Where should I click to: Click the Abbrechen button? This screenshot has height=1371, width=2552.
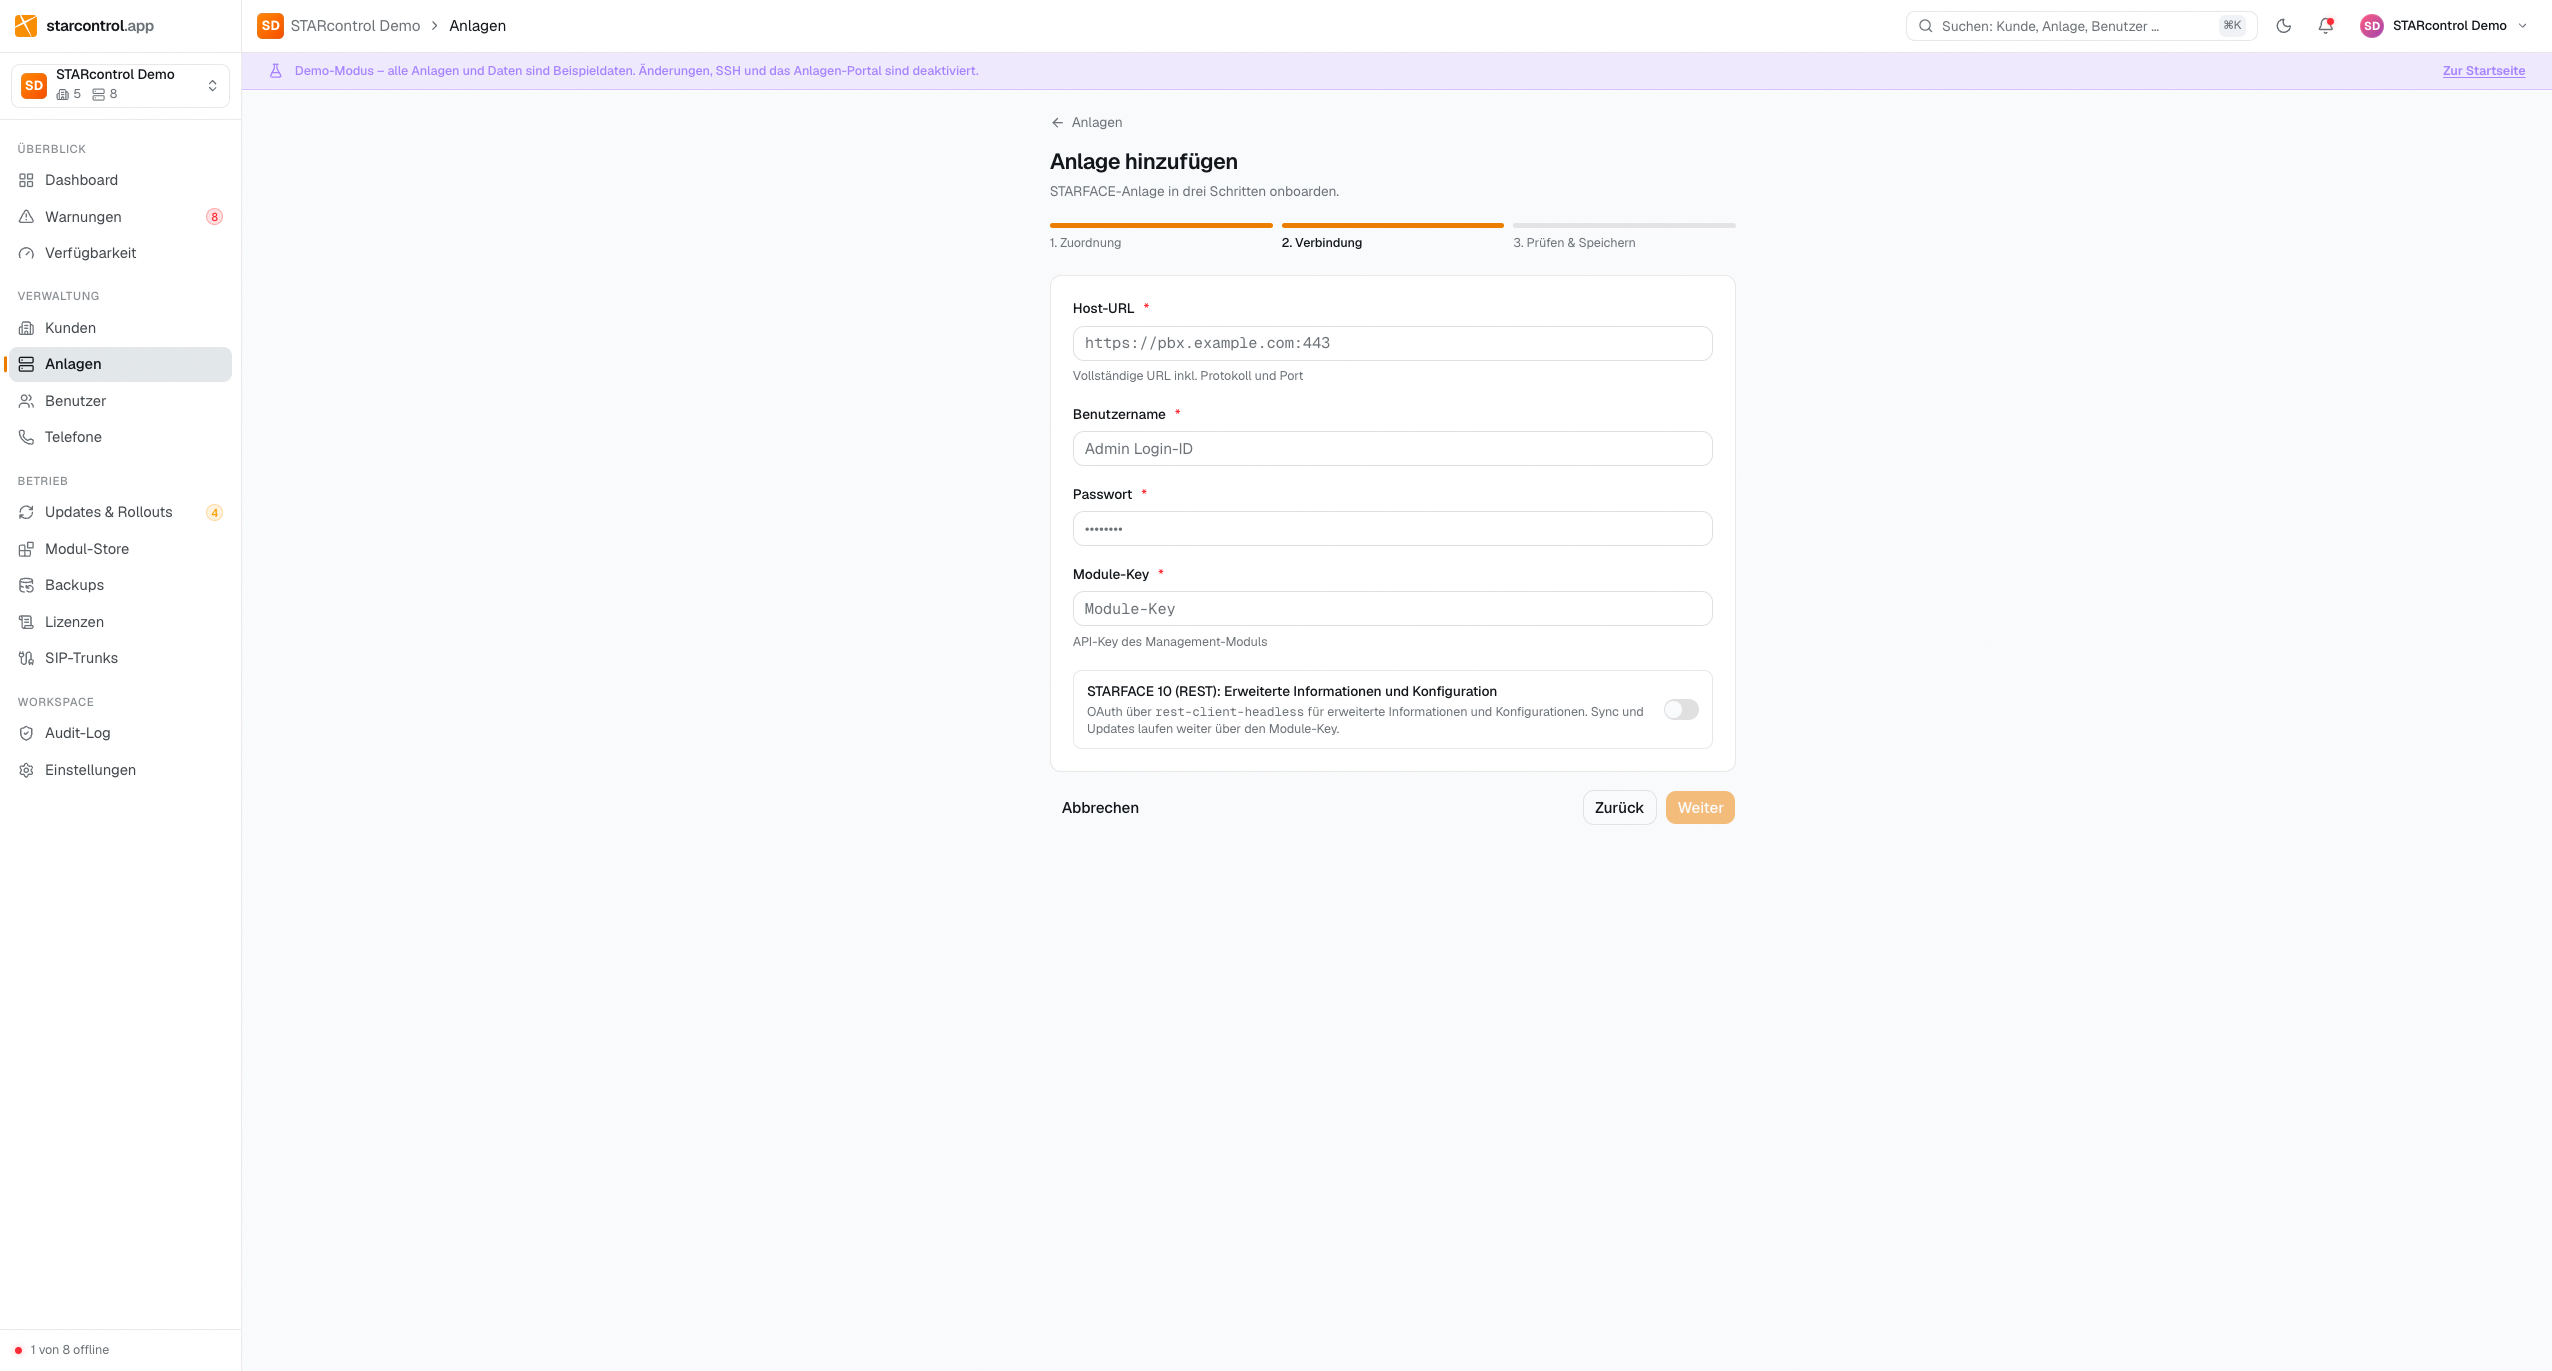(x=1100, y=808)
